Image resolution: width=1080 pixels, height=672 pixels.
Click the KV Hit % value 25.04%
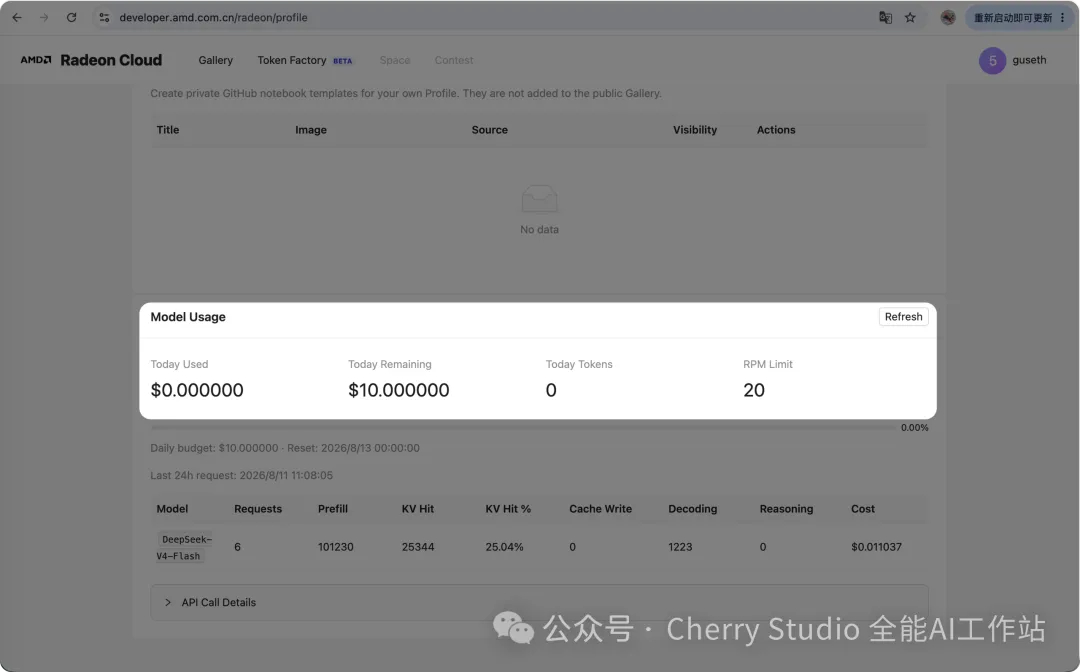click(x=504, y=547)
